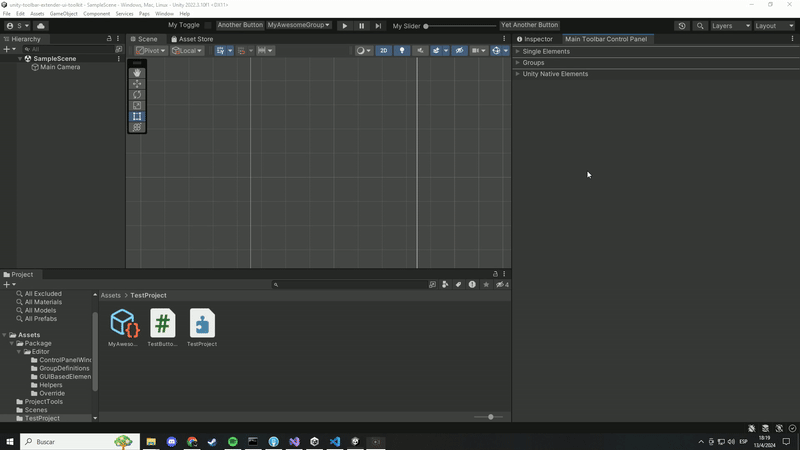800x450 pixels.
Task: Open the Layout dropdown
Action: pyautogui.click(x=774, y=26)
